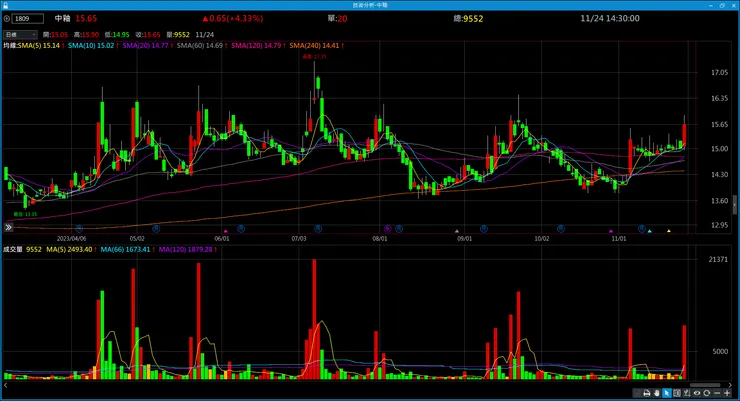Click the 17.05 price axis label
This screenshot has height=401, width=740.
click(x=719, y=73)
